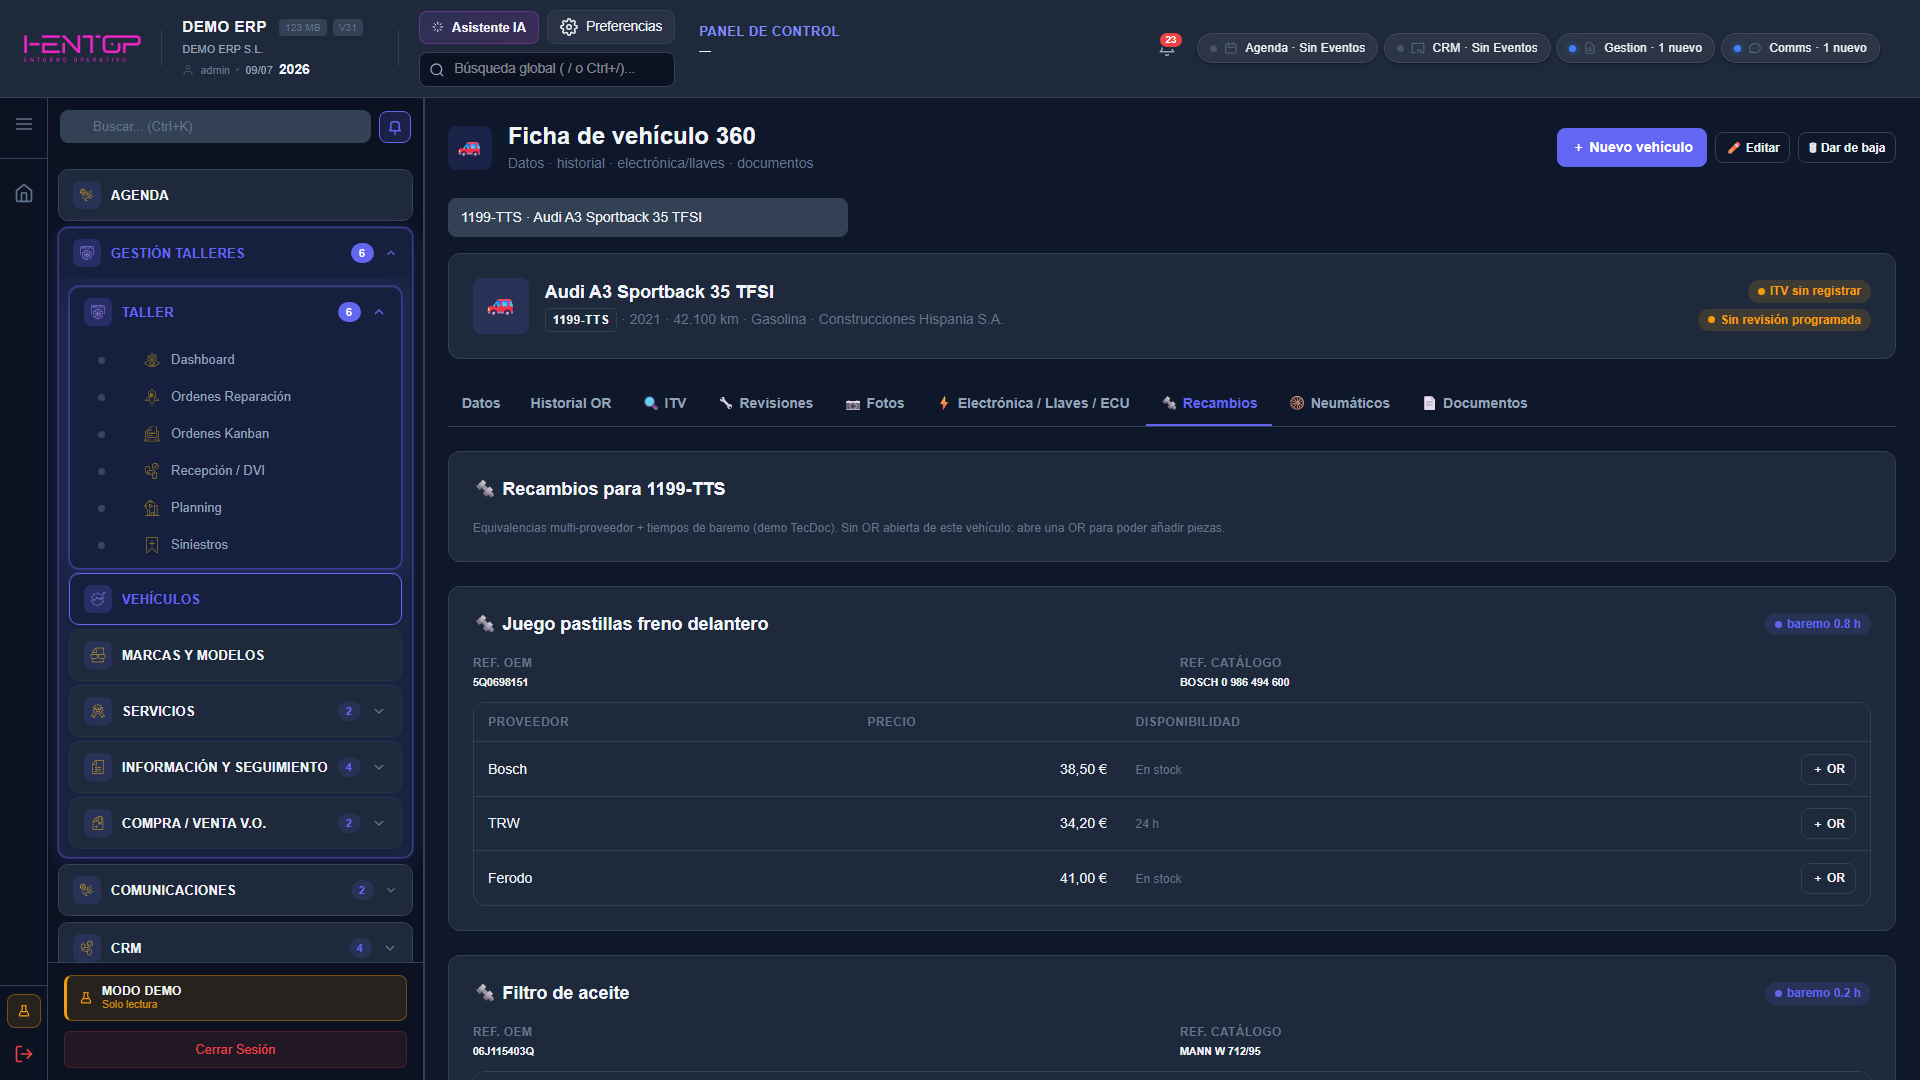Viewport: 1920px width, 1080px height.
Task: Click the ITV sin registrar badge
Action: point(1809,291)
